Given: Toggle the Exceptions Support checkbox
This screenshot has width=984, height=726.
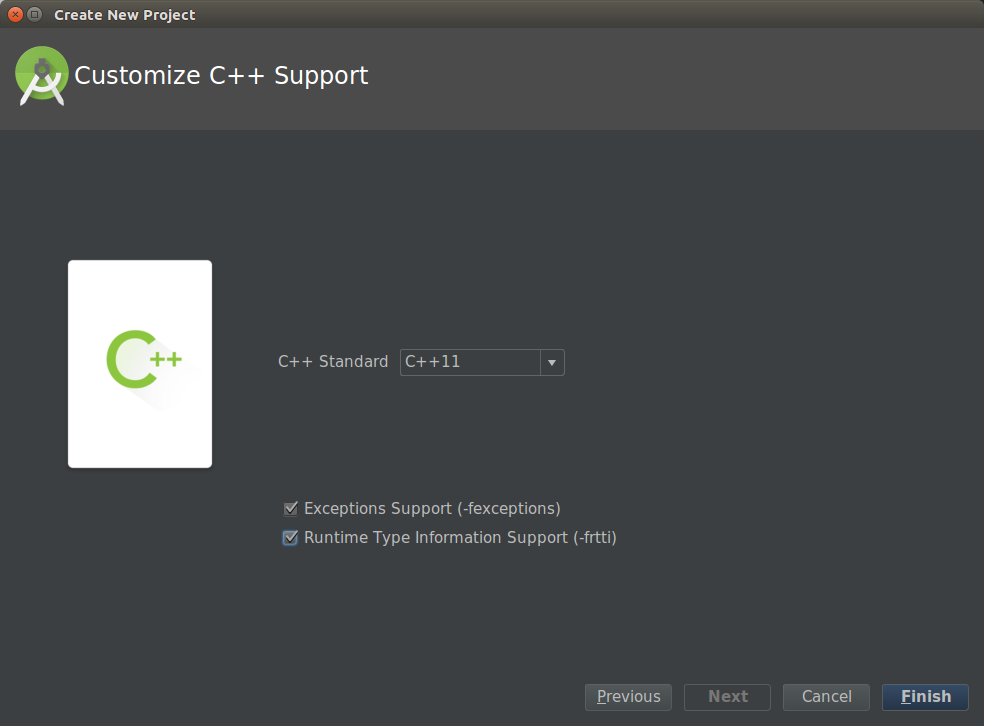Looking at the screenshot, I should point(291,509).
